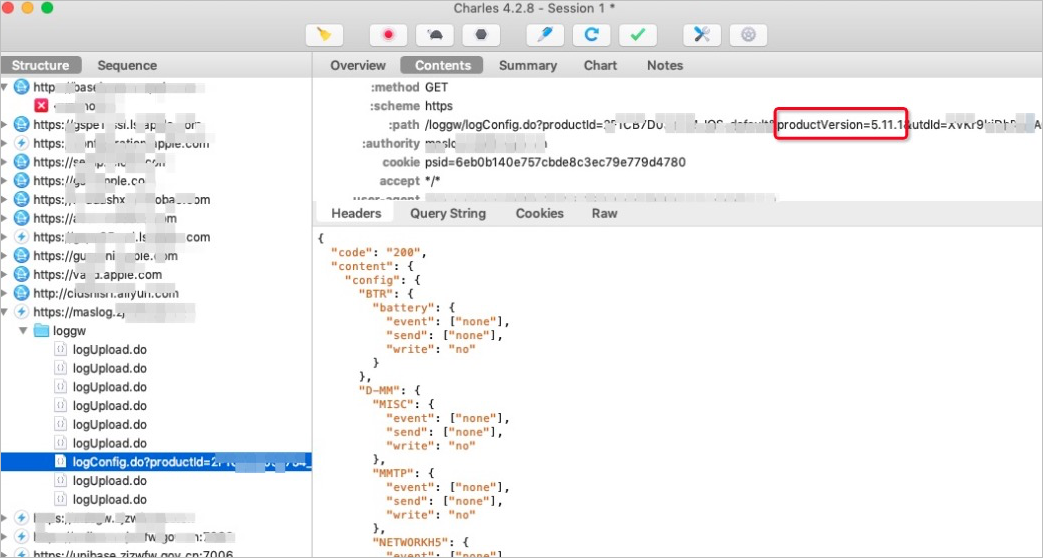Viewport: 1043px width, 558px height.
Task: Open the Tools wrench icon
Action: tap(702, 35)
